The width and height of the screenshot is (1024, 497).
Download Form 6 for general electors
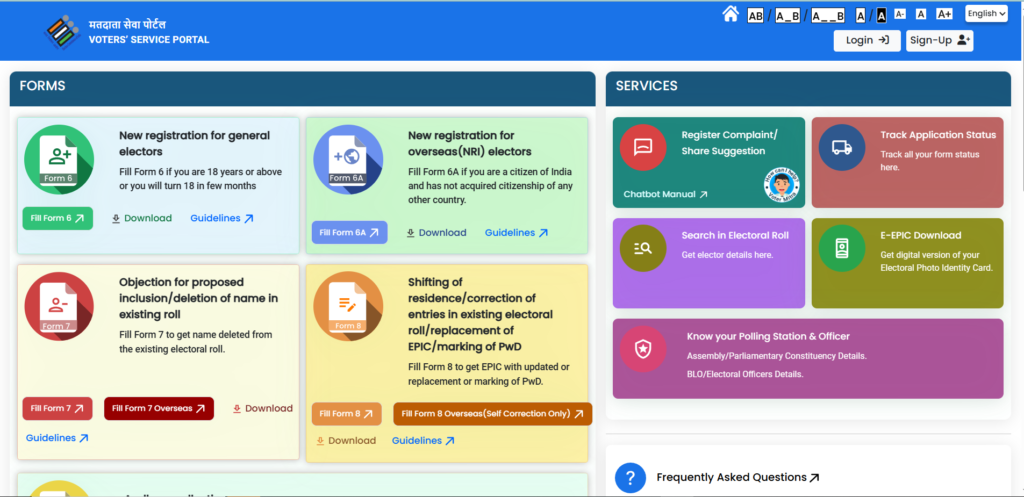tap(142, 219)
